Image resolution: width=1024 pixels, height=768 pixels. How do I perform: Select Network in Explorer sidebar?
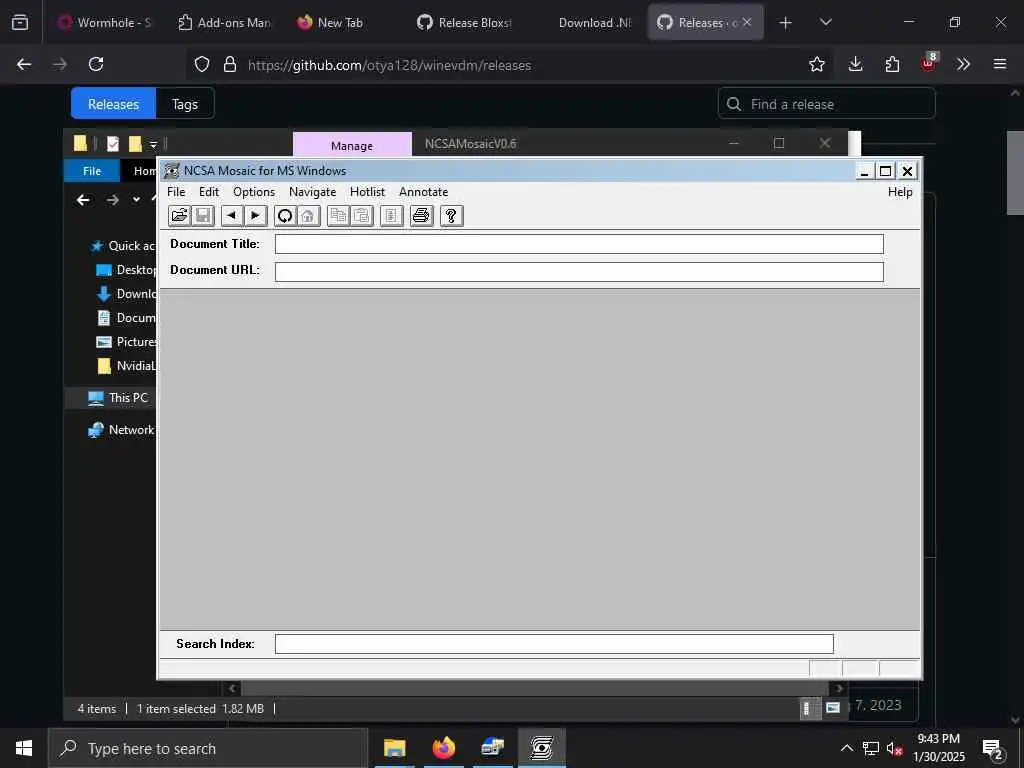(x=121, y=430)
